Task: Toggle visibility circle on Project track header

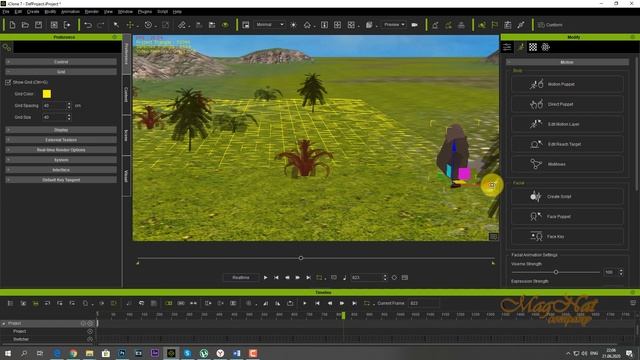Action: pyautogui.click(x=90, y=323)
